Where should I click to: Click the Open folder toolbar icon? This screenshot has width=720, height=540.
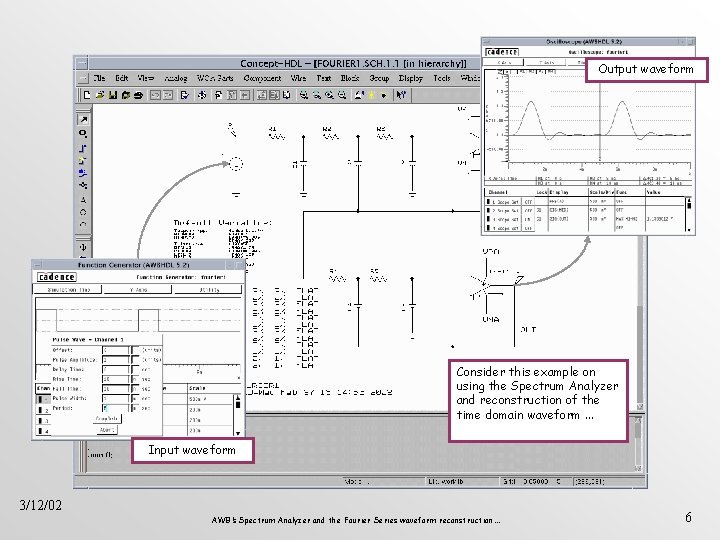(x=100, y=95)
